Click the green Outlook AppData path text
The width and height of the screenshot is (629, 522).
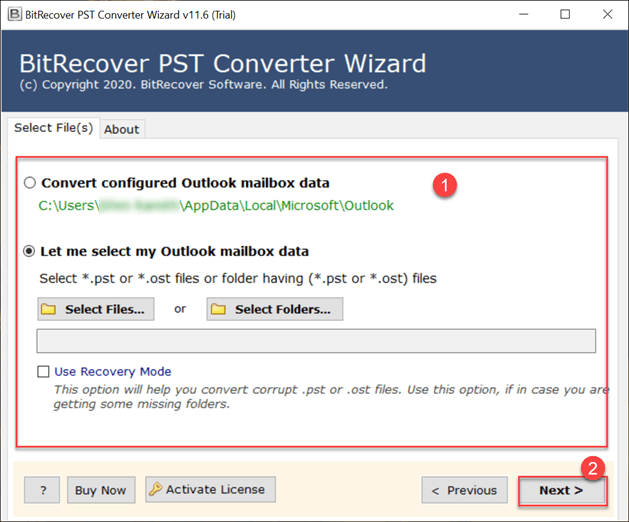216,205
